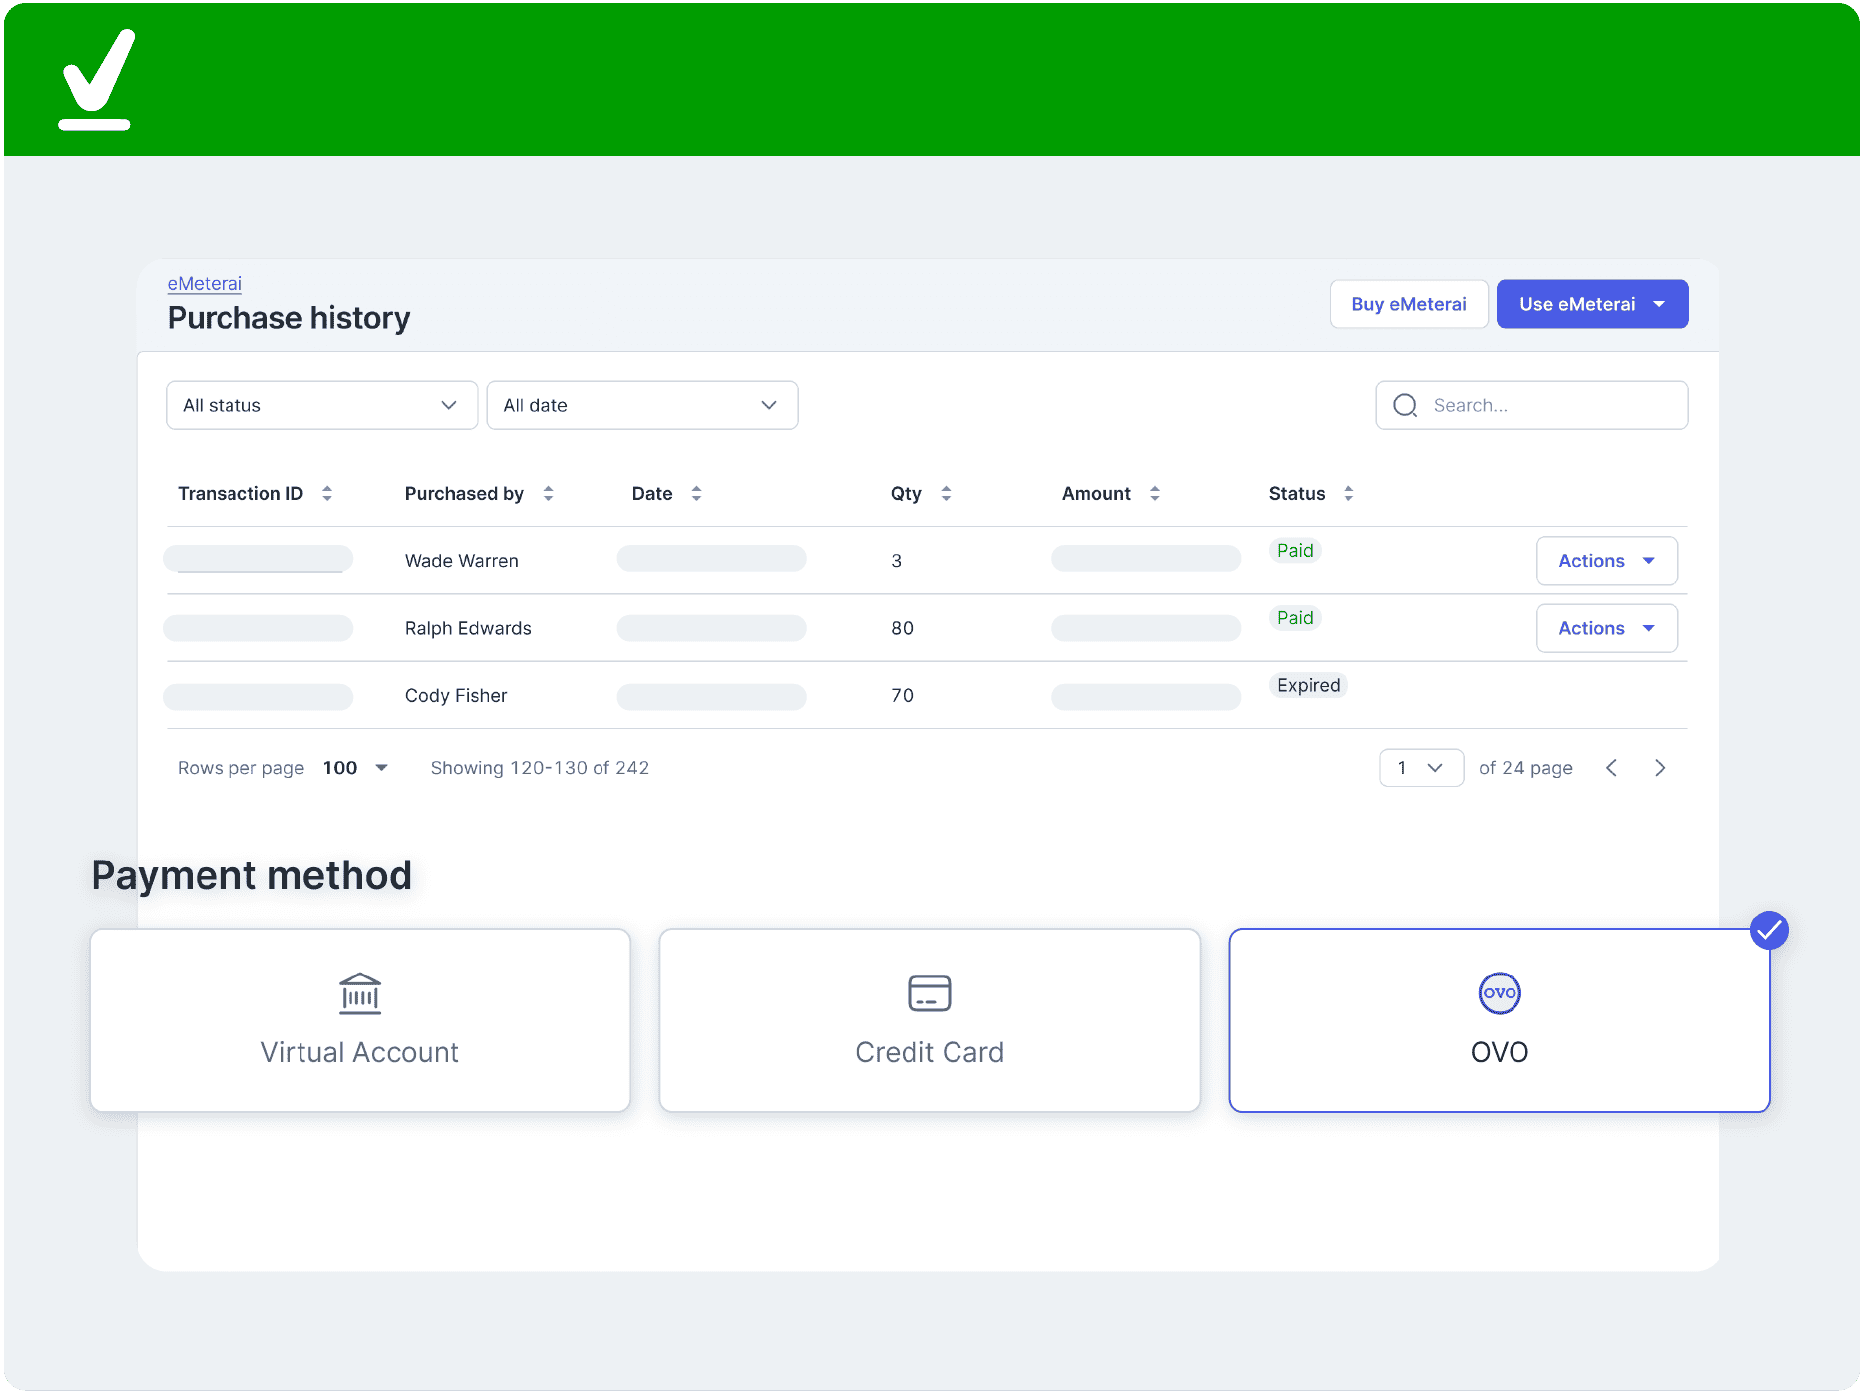
Task: Change the rows per page 100 dropdown
Action: (355, 768)
